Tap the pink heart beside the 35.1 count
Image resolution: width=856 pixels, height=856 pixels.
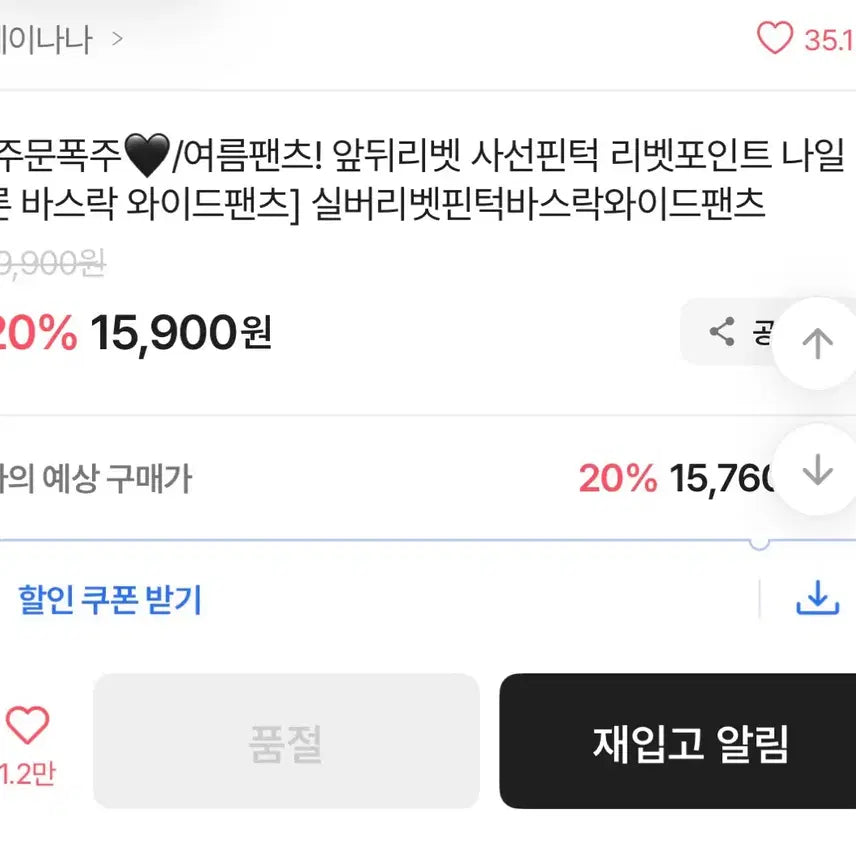(x=774, y=39)
